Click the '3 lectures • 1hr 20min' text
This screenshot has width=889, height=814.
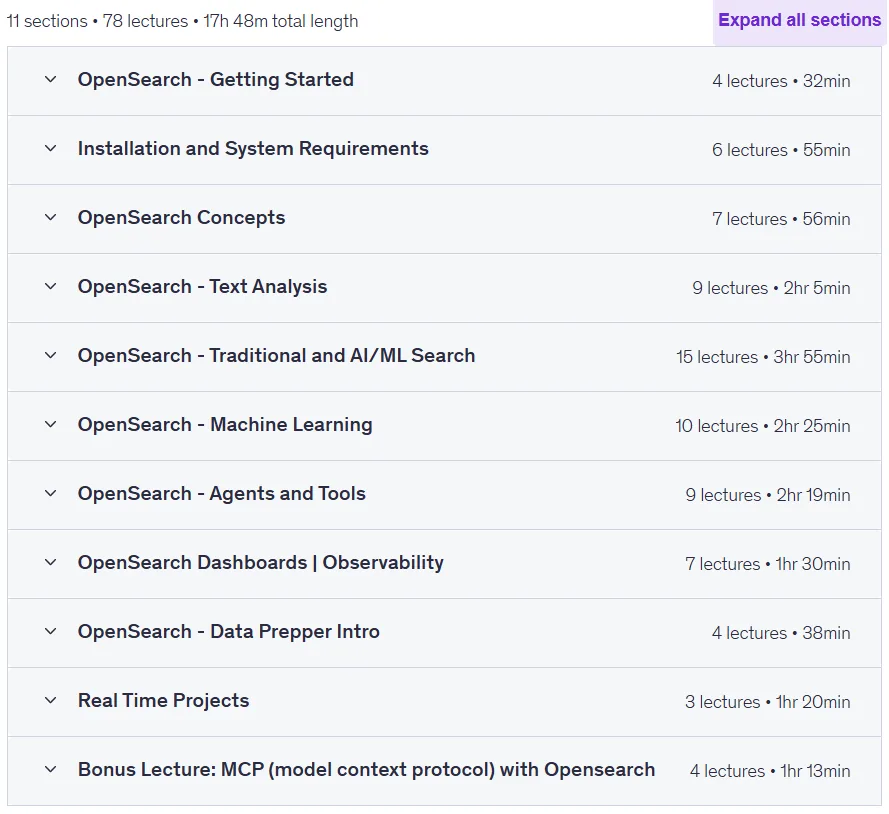[768, 702]
